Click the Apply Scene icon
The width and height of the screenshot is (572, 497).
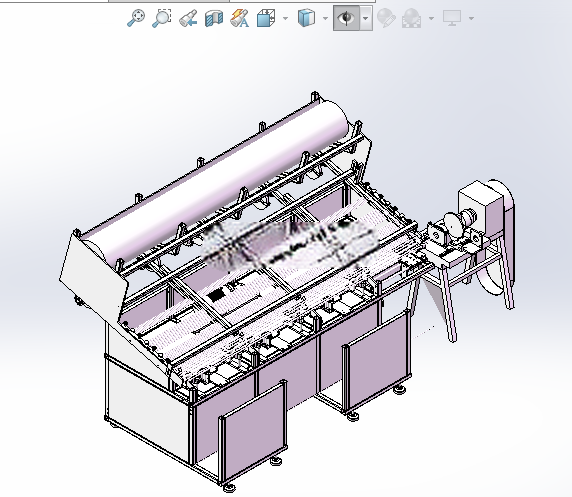click(411, 18)
